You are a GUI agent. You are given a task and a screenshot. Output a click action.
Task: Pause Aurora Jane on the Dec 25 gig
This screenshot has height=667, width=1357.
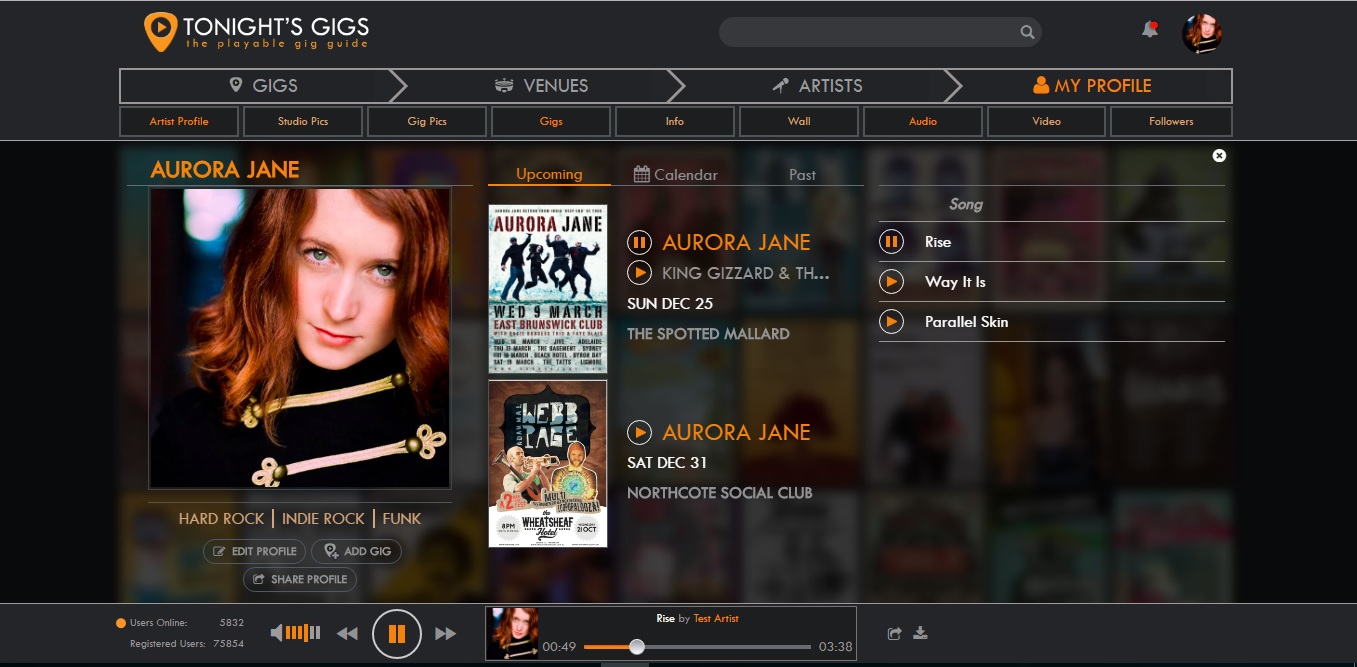tap(639, 242)
